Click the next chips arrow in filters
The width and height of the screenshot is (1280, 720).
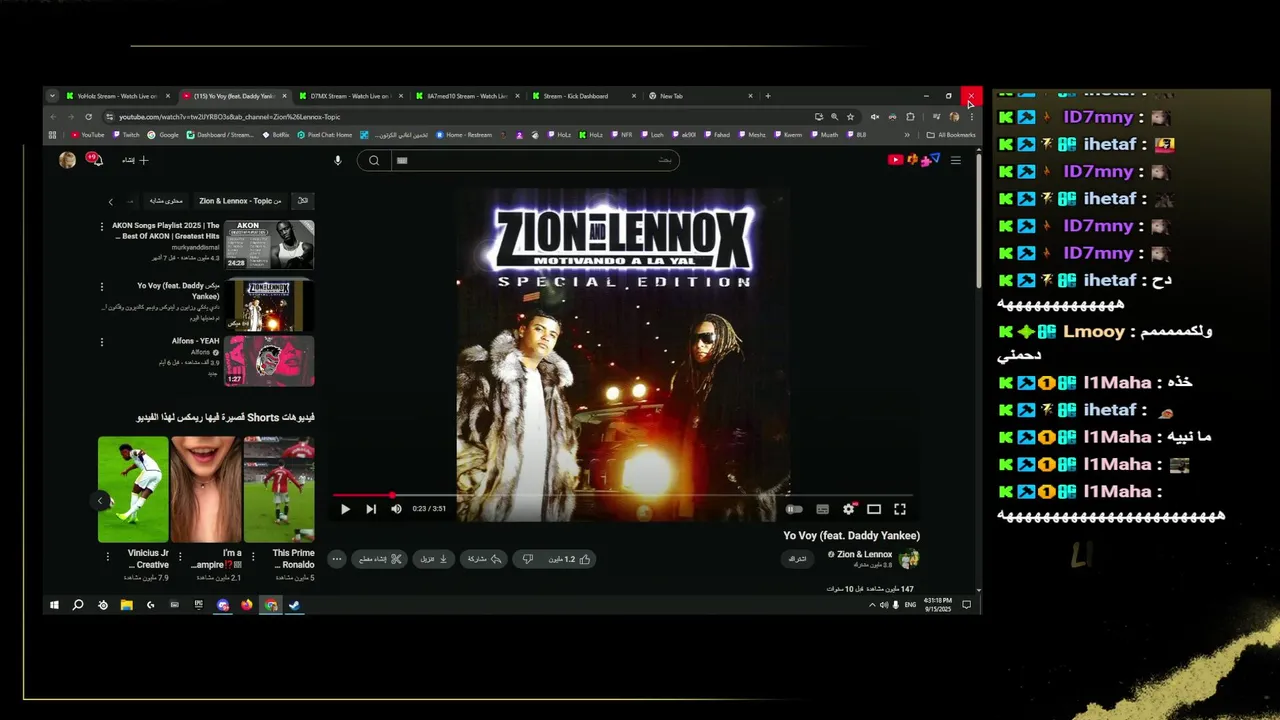111,201
